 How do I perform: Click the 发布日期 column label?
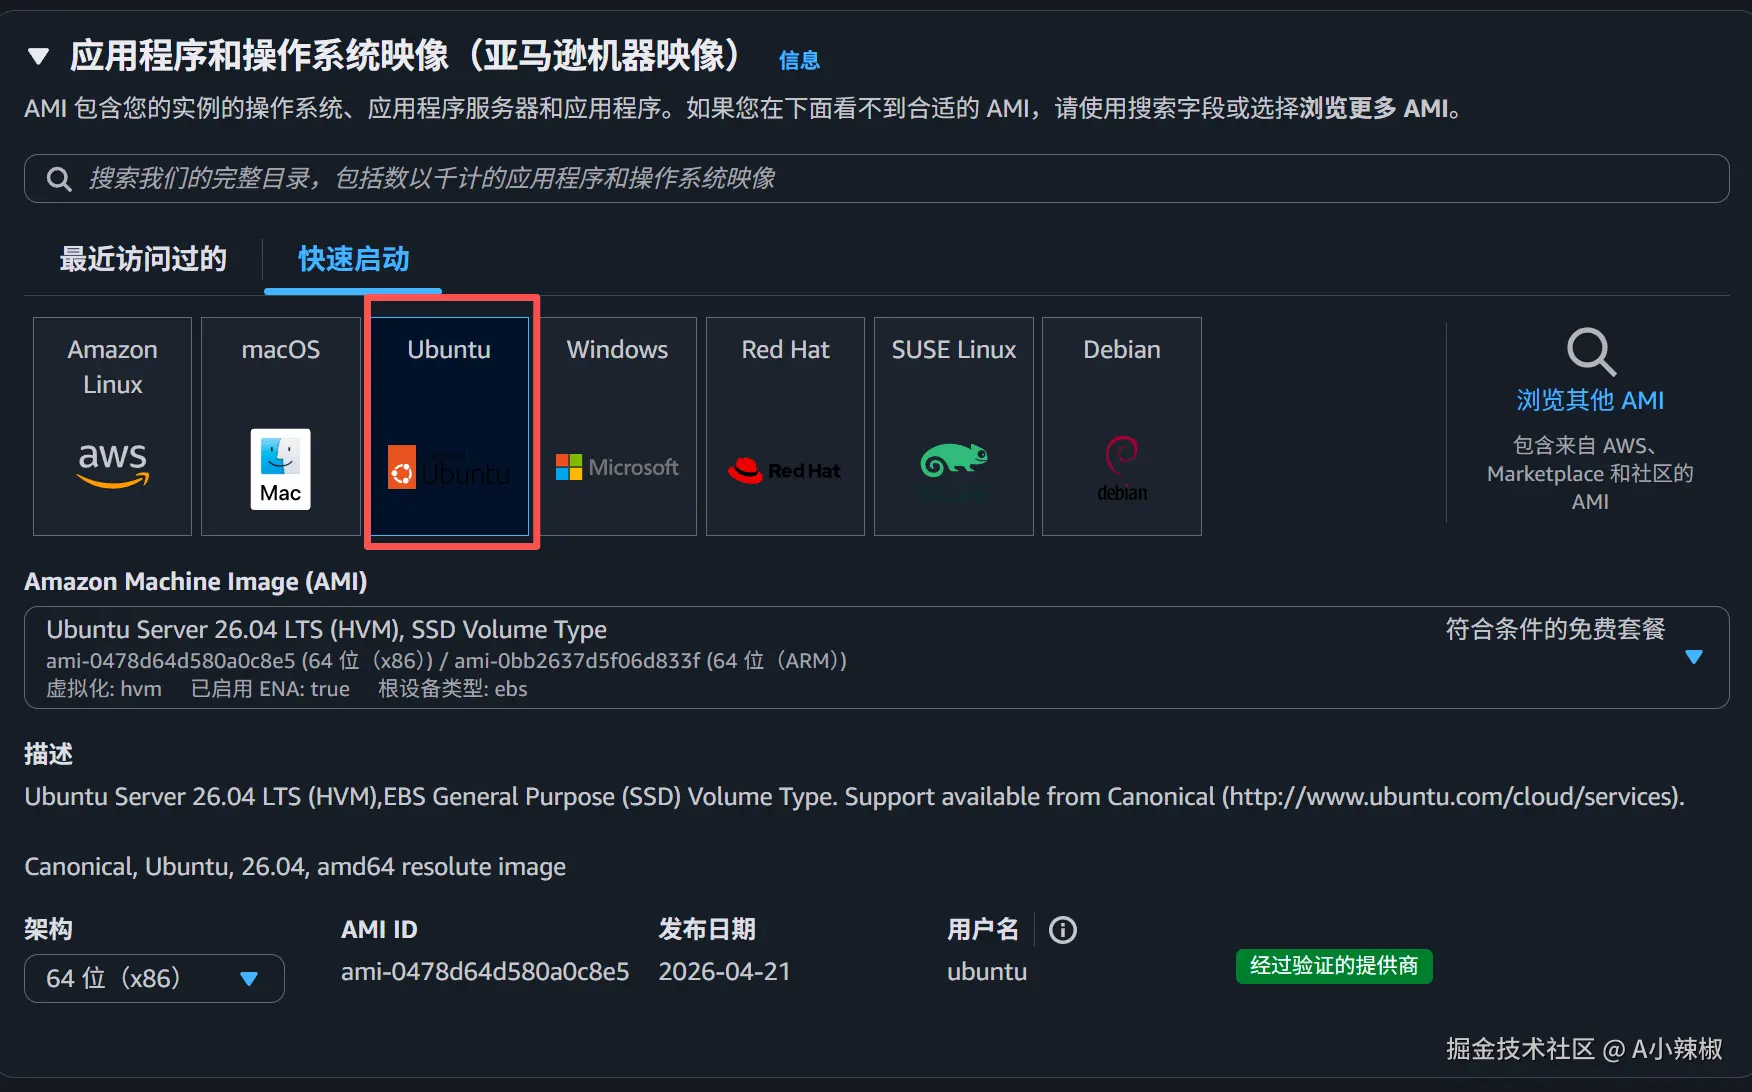pos(707,930)
